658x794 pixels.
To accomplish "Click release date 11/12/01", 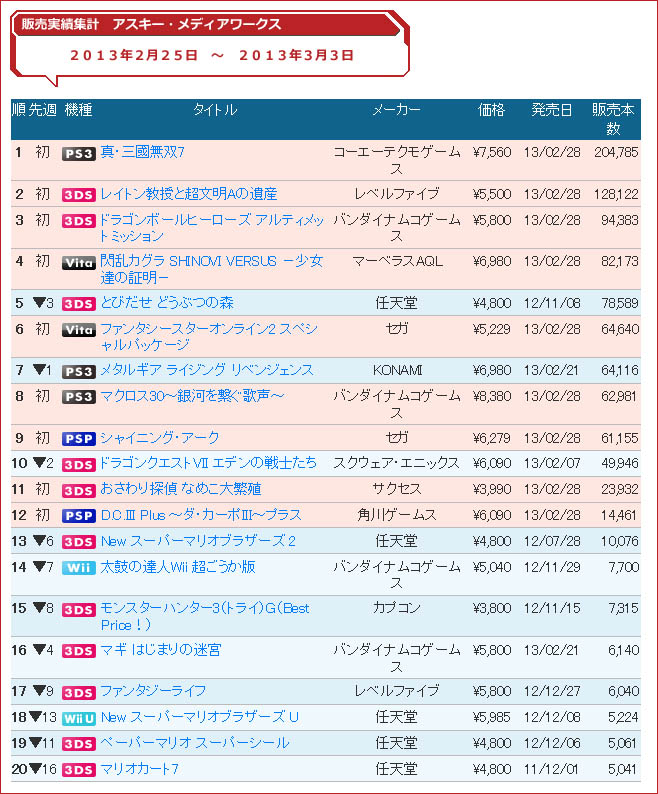I will coord(552,770).
